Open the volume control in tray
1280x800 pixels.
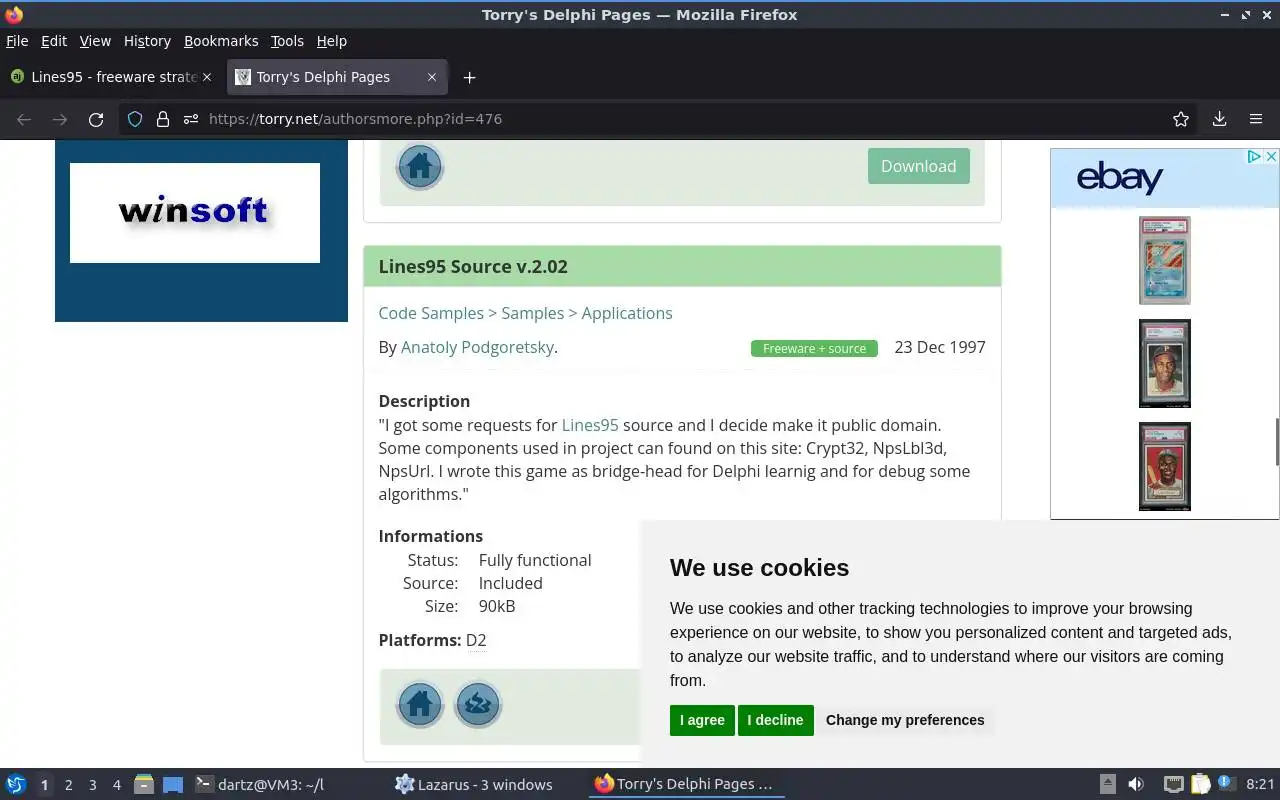(1136, 785)
